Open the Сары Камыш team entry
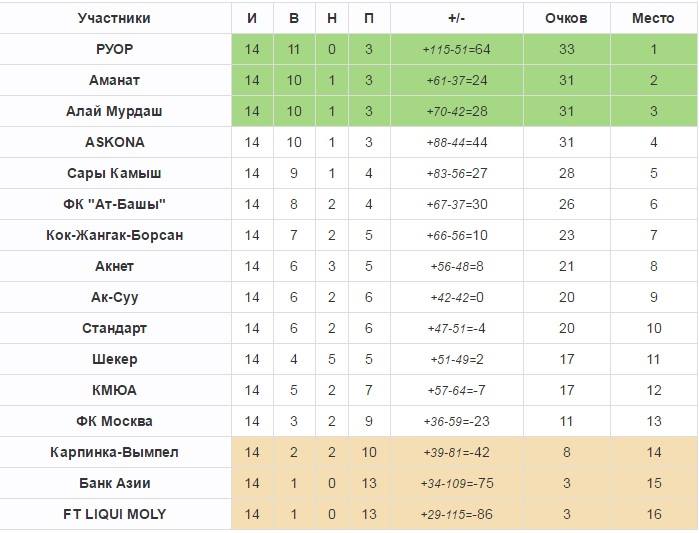Image resolution: width=699 pixels, height=533 pixels. (114, 173)
